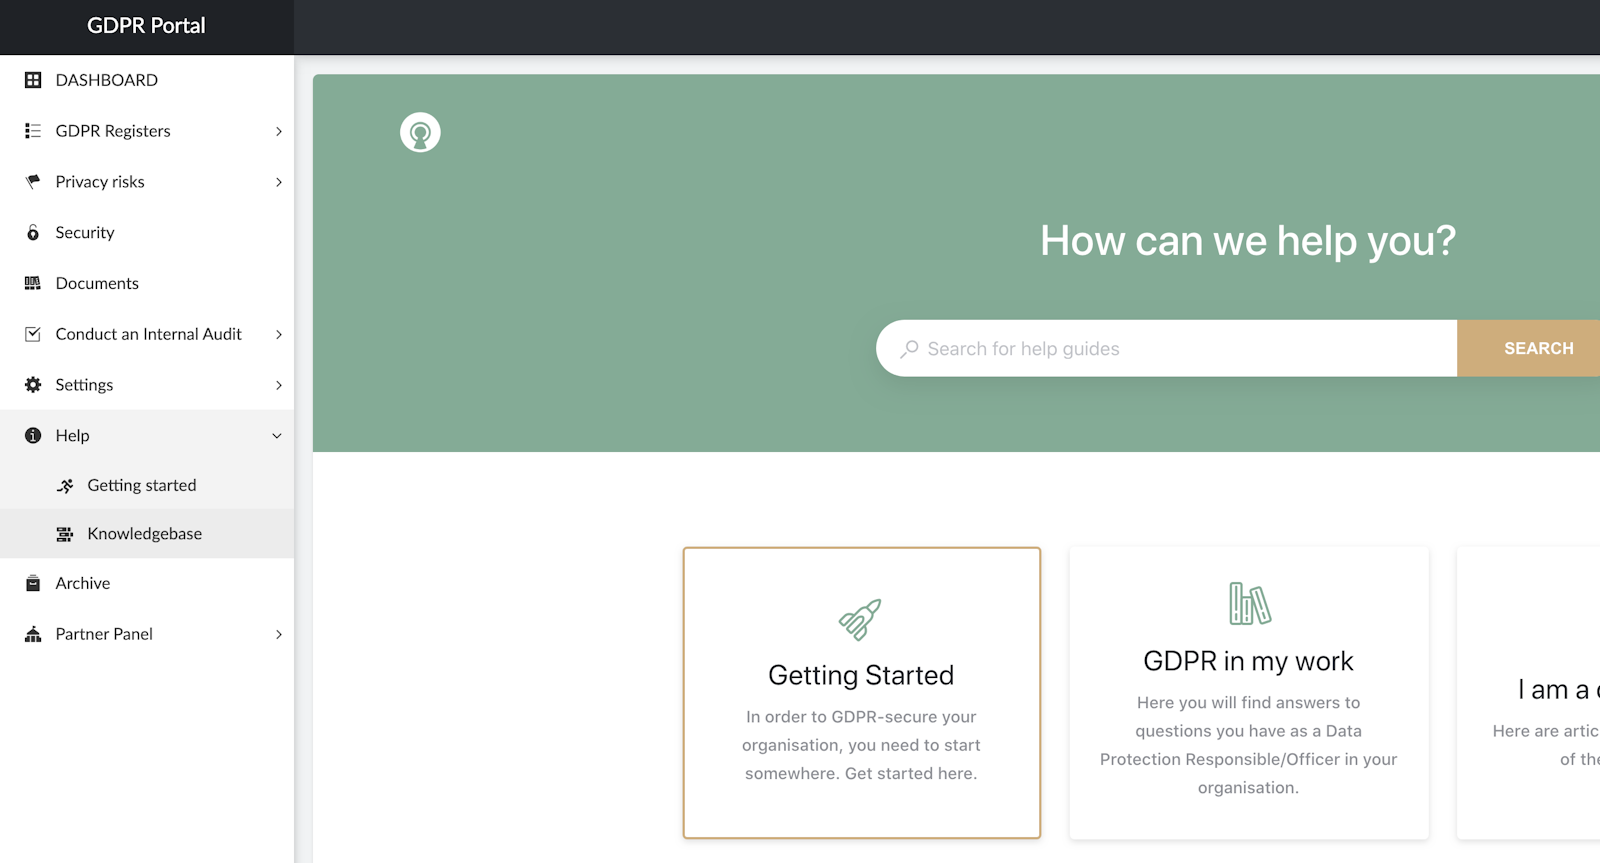Click the Dashboard grid icon

point(33,80)
